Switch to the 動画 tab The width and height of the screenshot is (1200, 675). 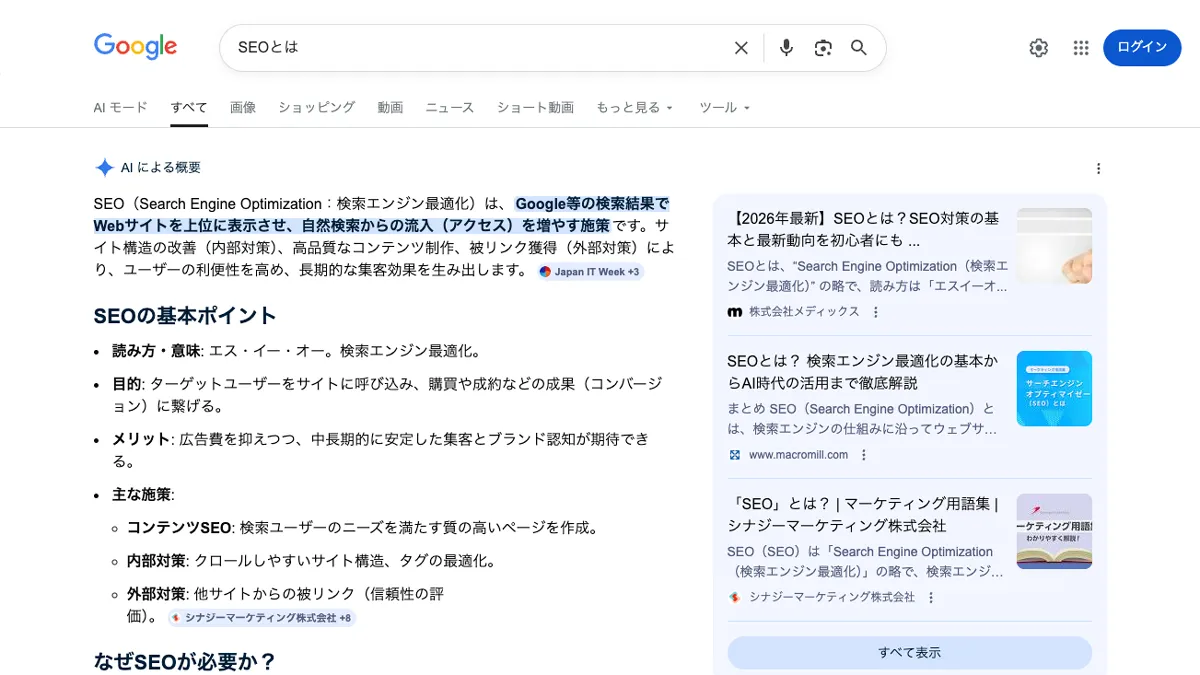[390, 107]
